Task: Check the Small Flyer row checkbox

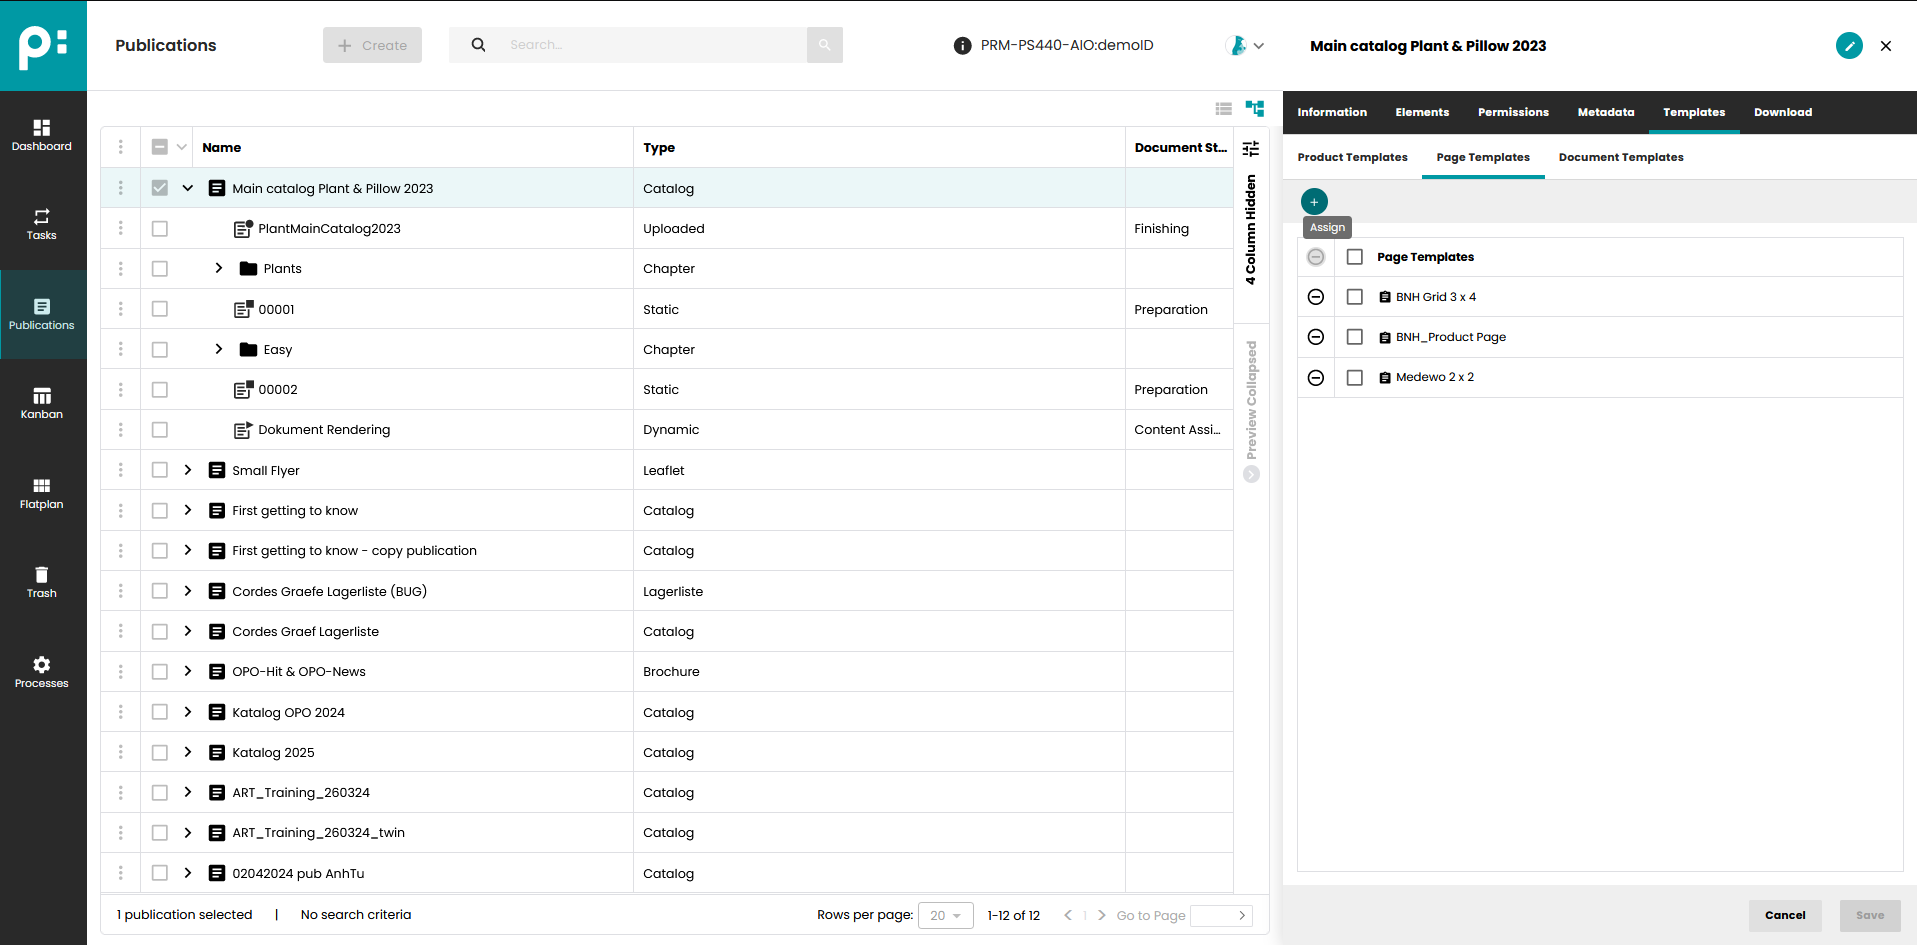Action: pyautogui.click(x=159, y=469)
